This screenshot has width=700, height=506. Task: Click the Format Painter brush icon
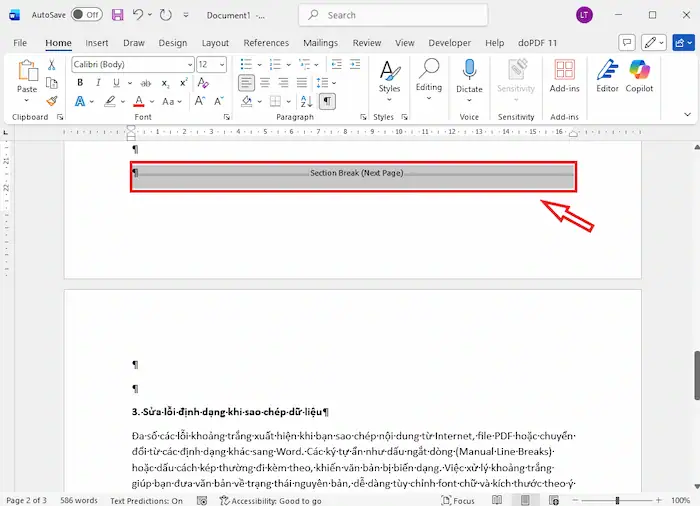tap(52, 101)
